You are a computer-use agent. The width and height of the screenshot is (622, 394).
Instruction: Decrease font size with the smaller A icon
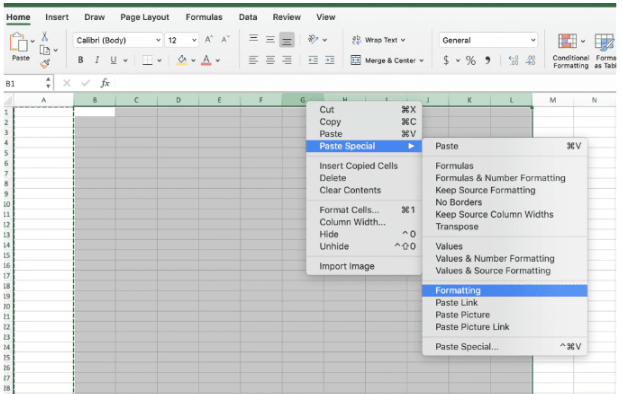tap(225, 40)
